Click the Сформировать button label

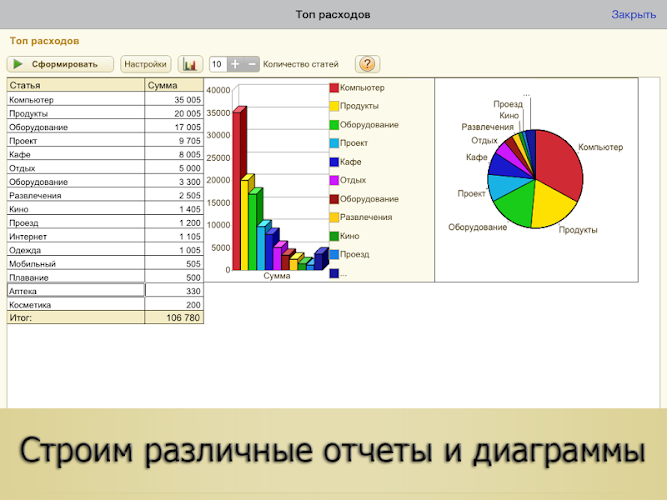click(65, 64)
